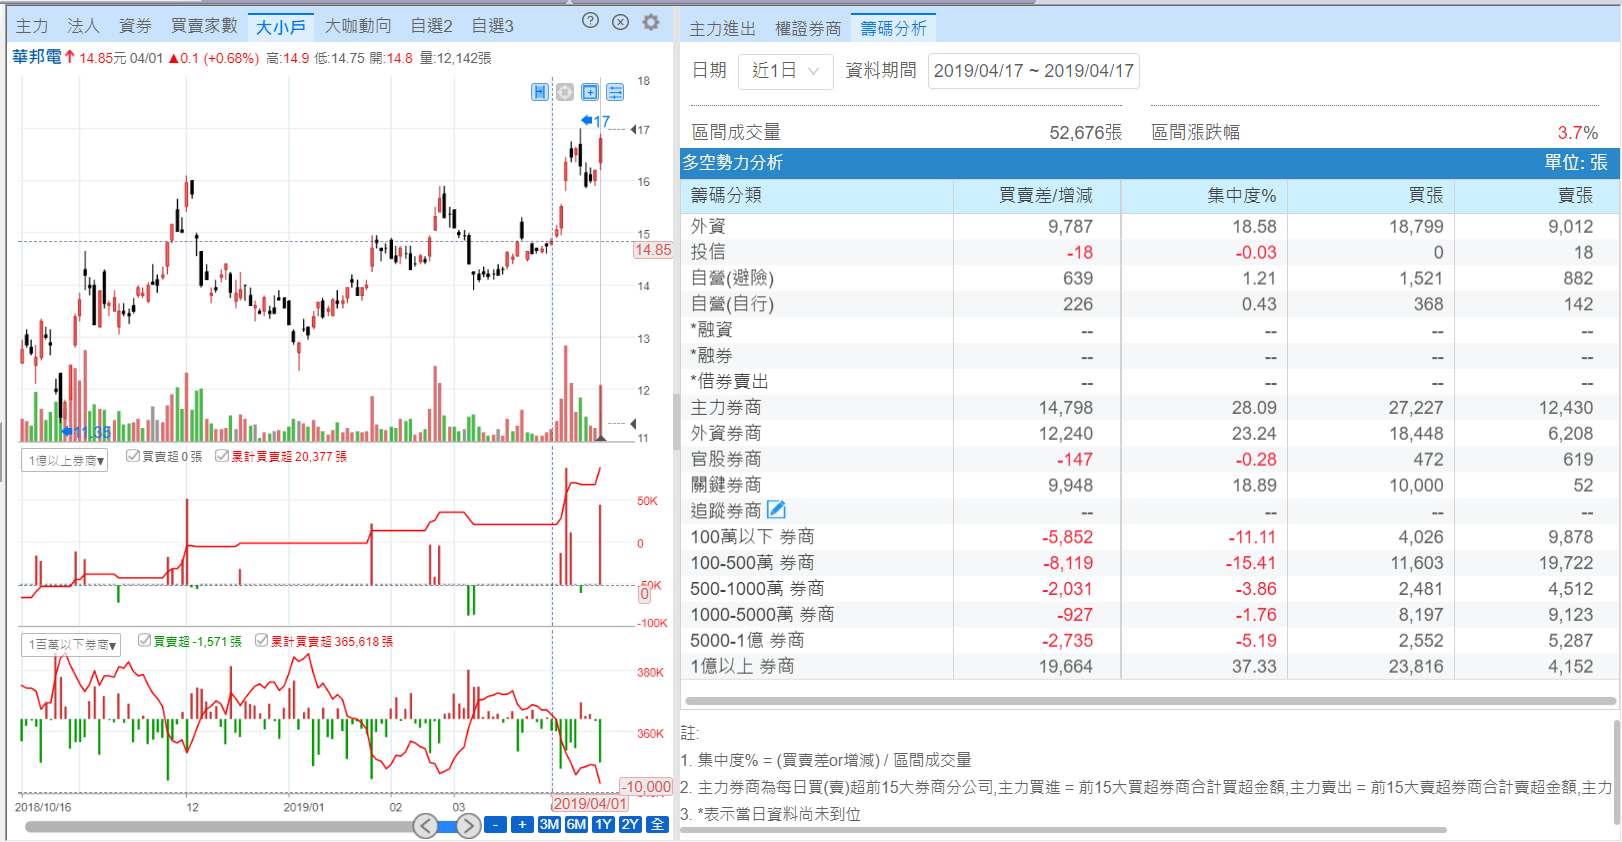Uncheck the 買賣超 0 張 checkbox
The width and height of the screenshot is (1622, 842).
[x=132, y=456]
